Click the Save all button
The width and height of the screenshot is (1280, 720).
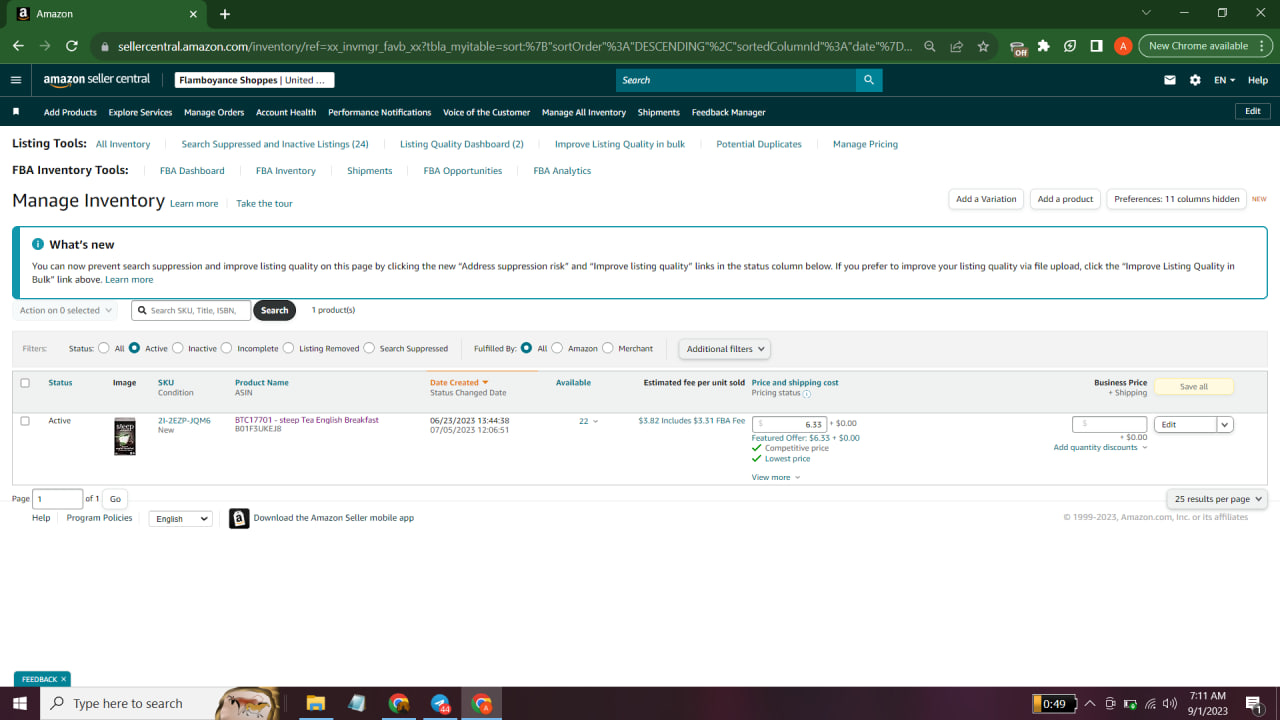tap(1194, 386)
